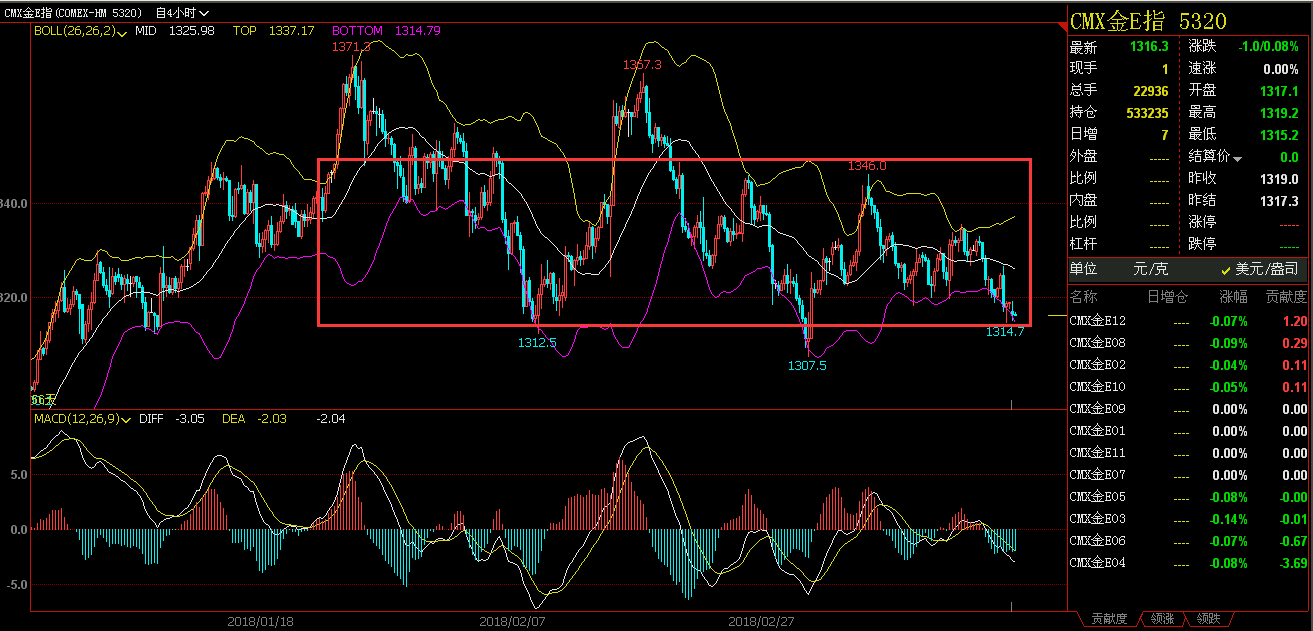Click the 1357.3 peak price label
The width and height of the screenshot is (1313, 631).
point(642,64)
